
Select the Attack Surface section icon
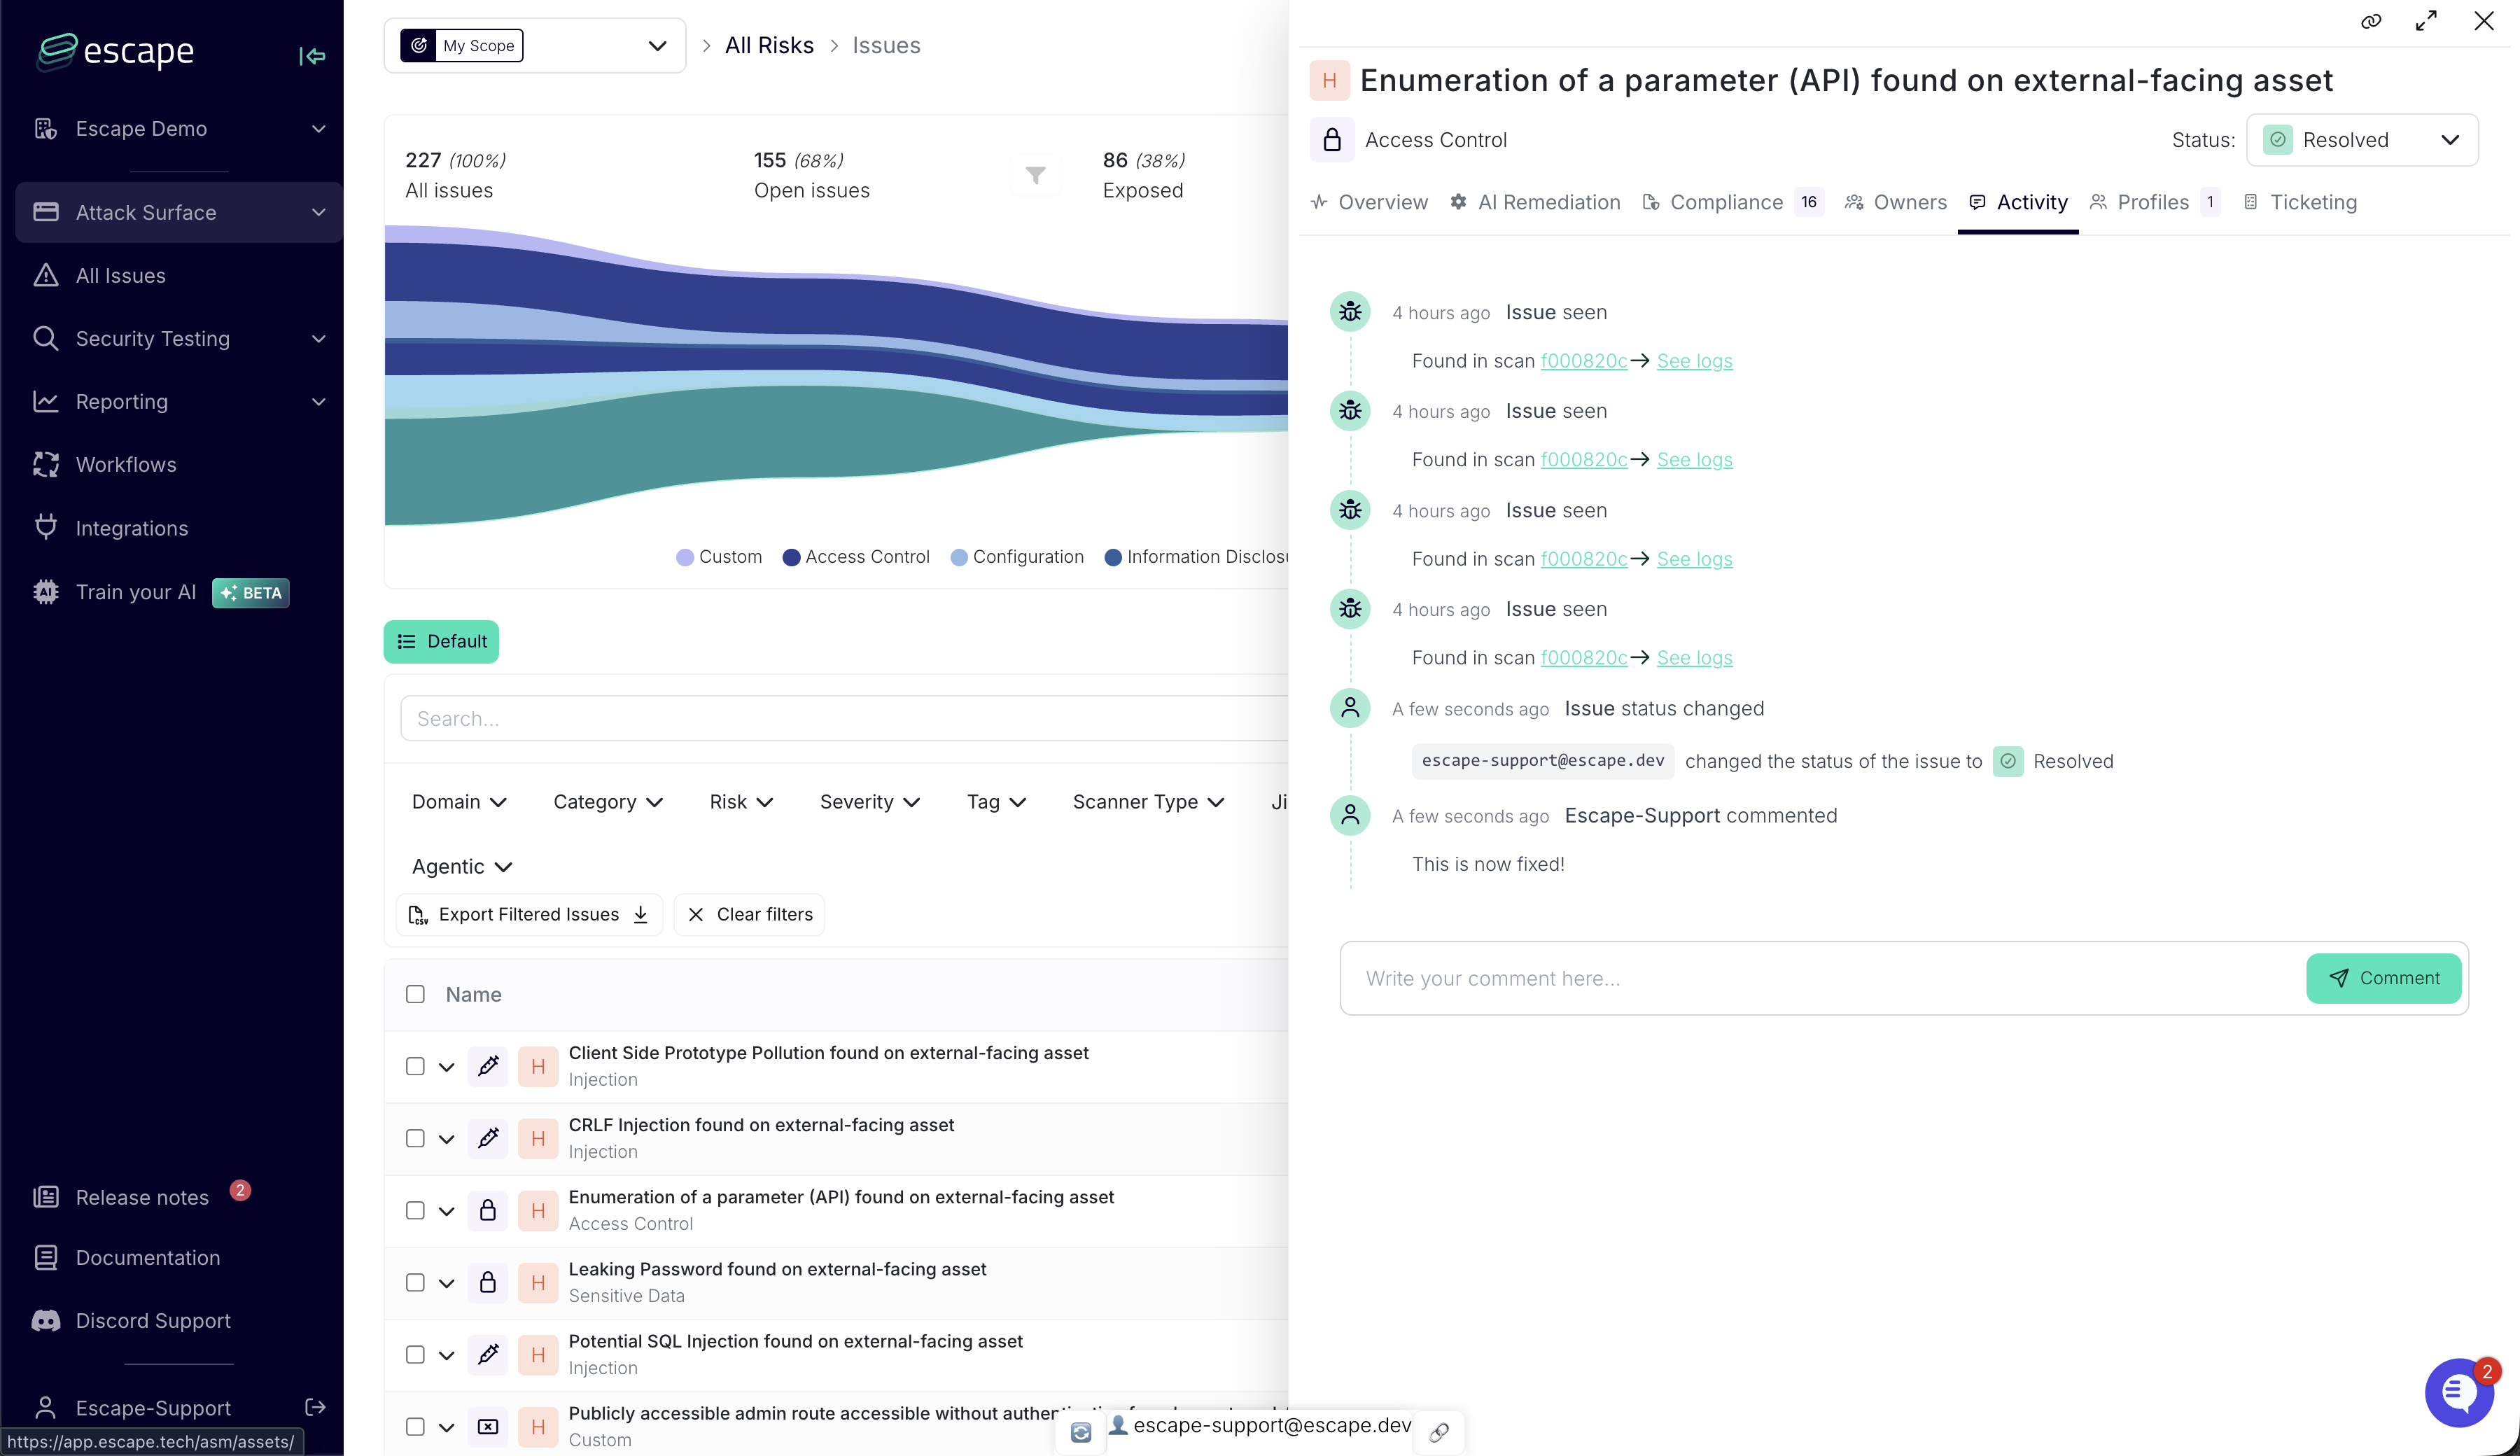(46, 212)
